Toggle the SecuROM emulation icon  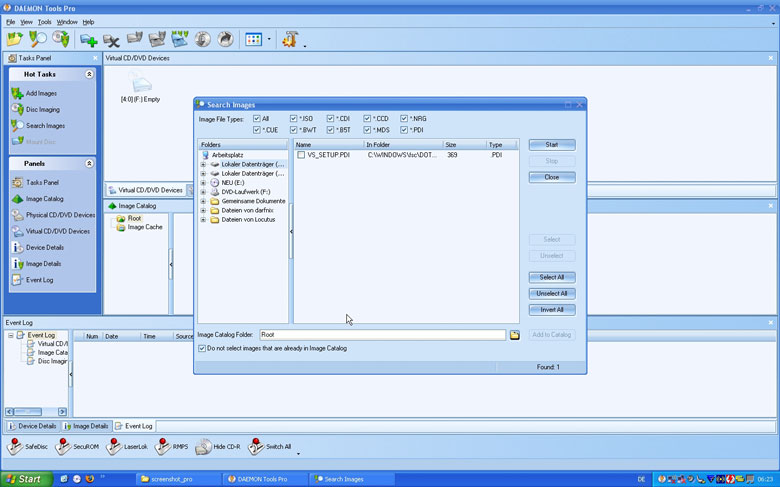click(63, 447)
